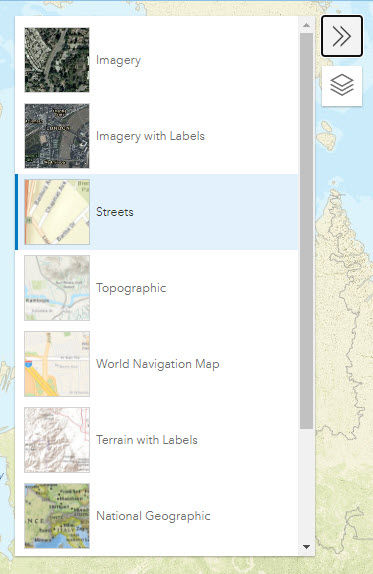The width and height of the screenshot is (373, 574).
Task: Pick the Topographic basemap label
Action: point(131,288)
